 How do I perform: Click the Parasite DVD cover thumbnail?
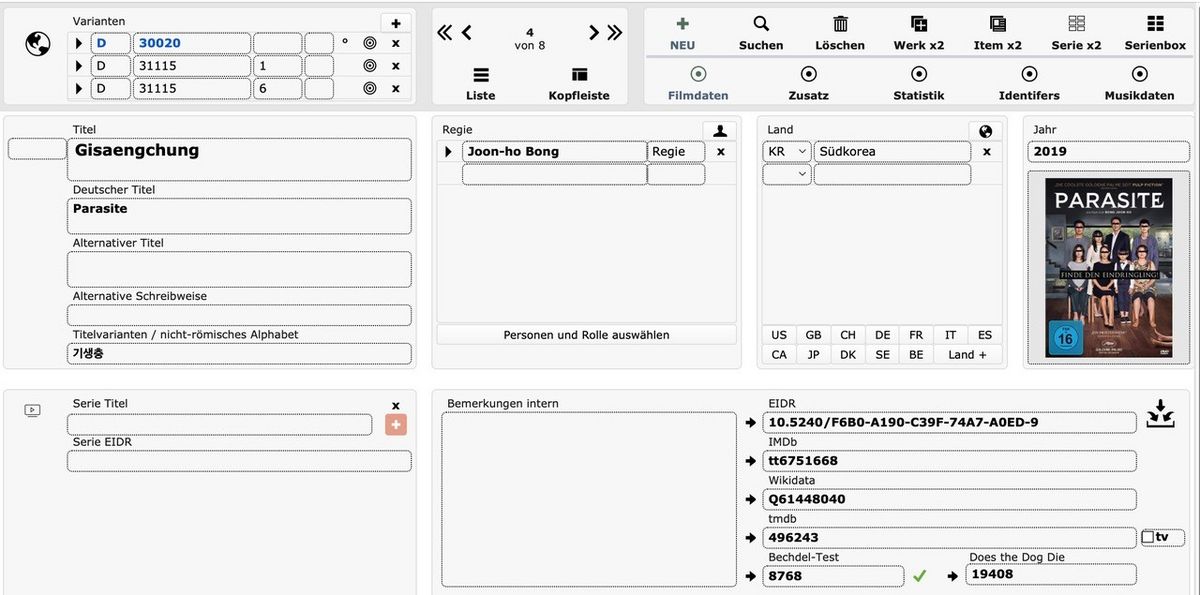pyautogui.click(x=1108, y=267)
